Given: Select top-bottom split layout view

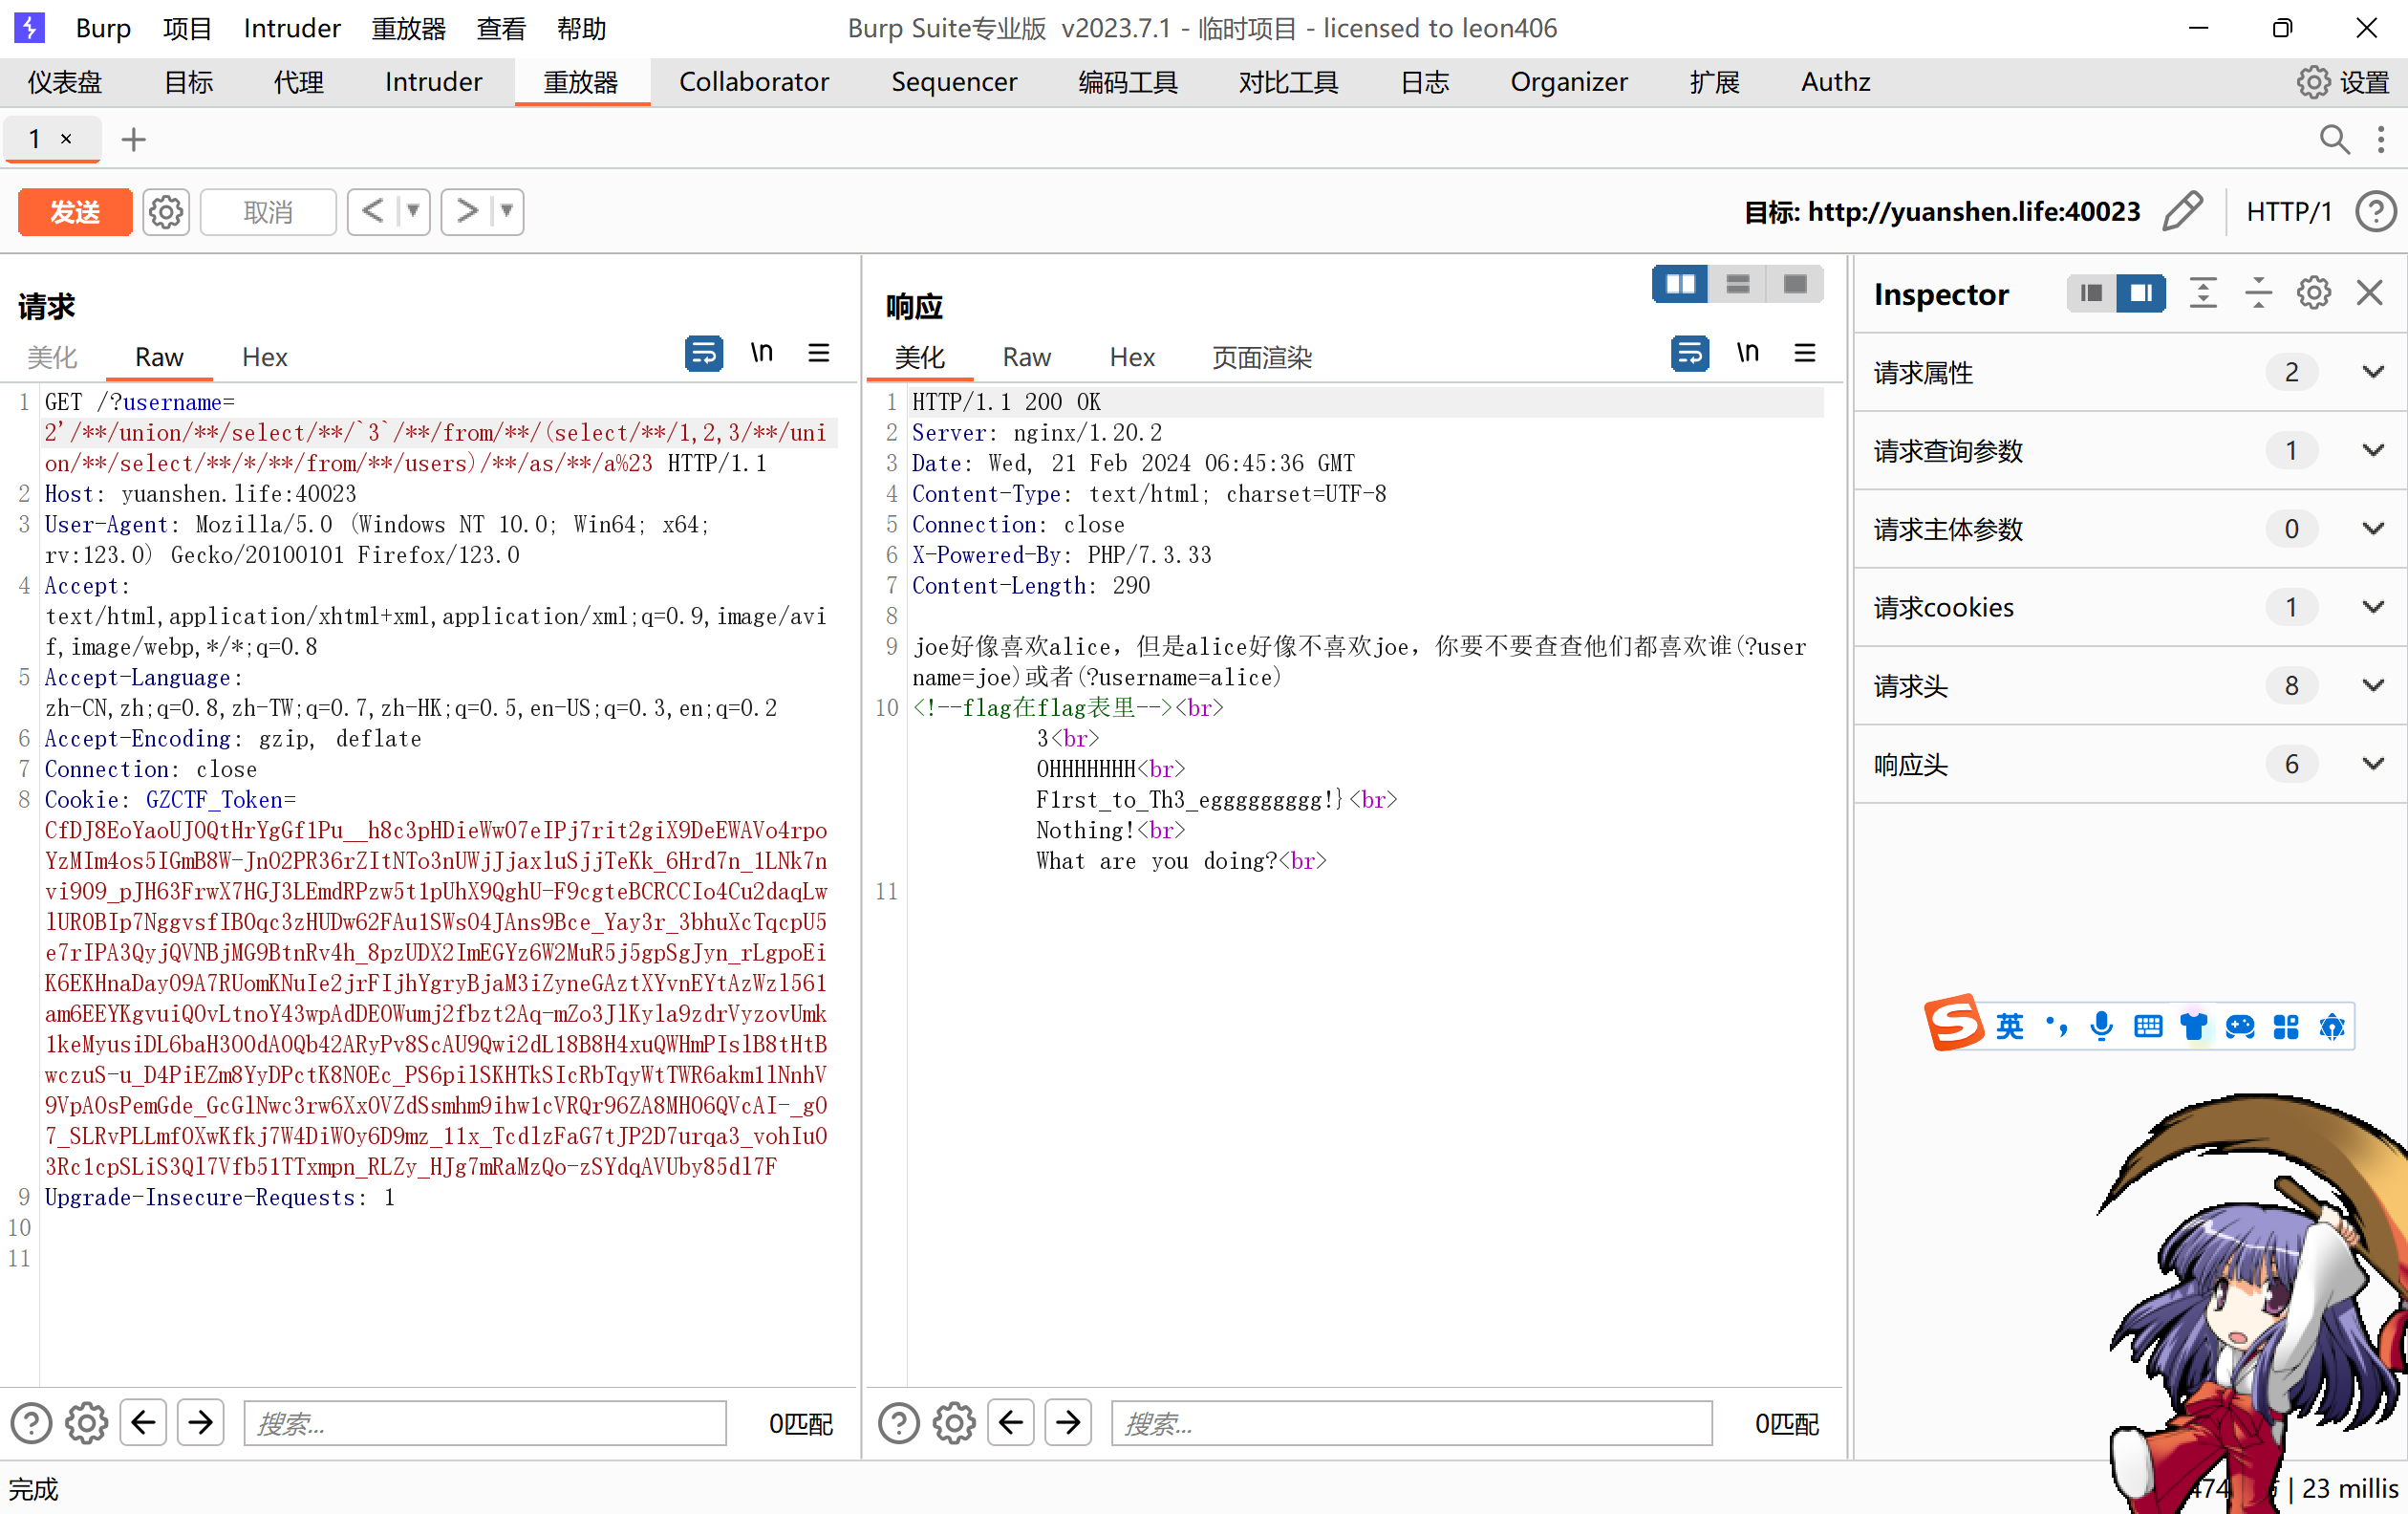Looking at the screenshot, I should pyautogui.click(x=1738, y=284).
